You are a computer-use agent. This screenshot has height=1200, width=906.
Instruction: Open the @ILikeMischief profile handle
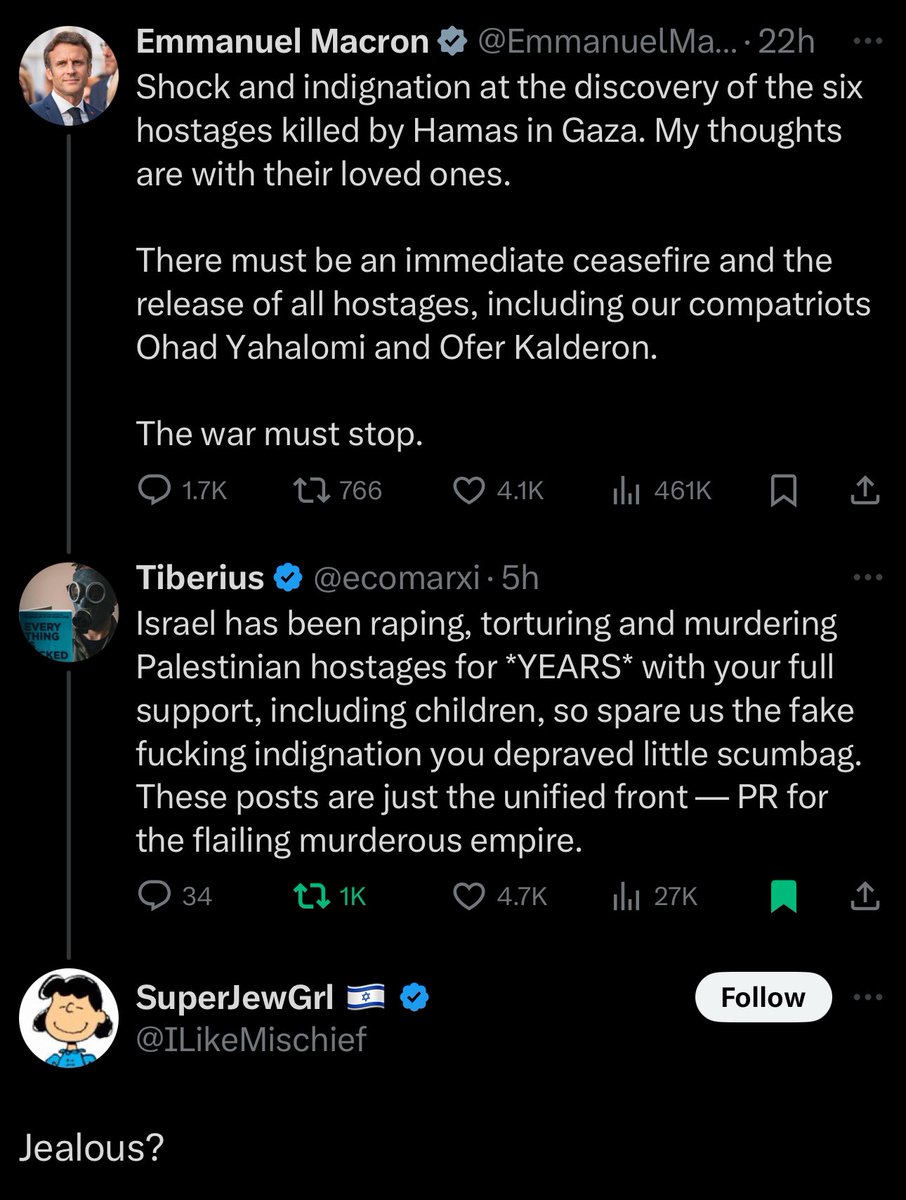[251, 1039]
